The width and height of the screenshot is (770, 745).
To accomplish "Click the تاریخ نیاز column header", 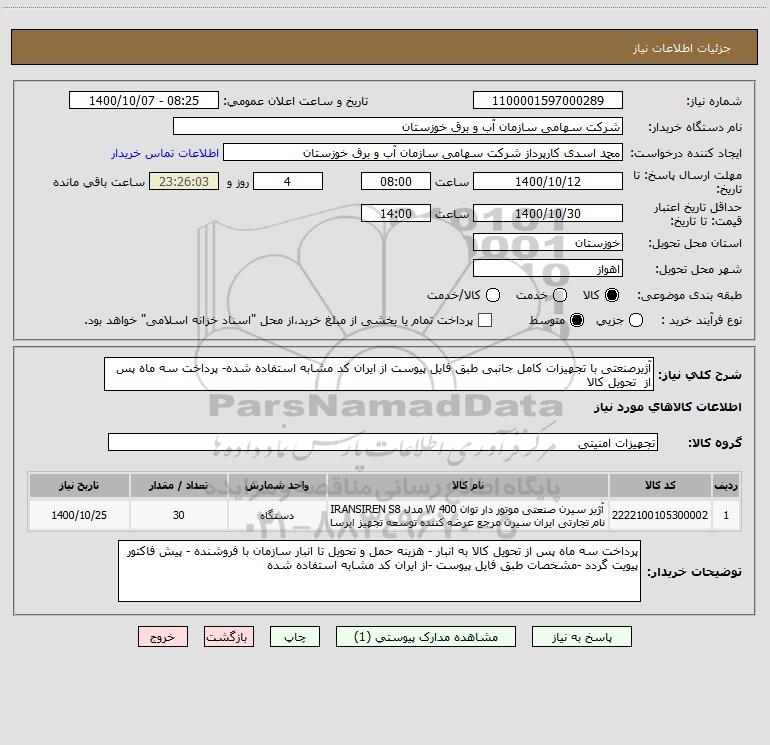I will (x=79, y=485).
